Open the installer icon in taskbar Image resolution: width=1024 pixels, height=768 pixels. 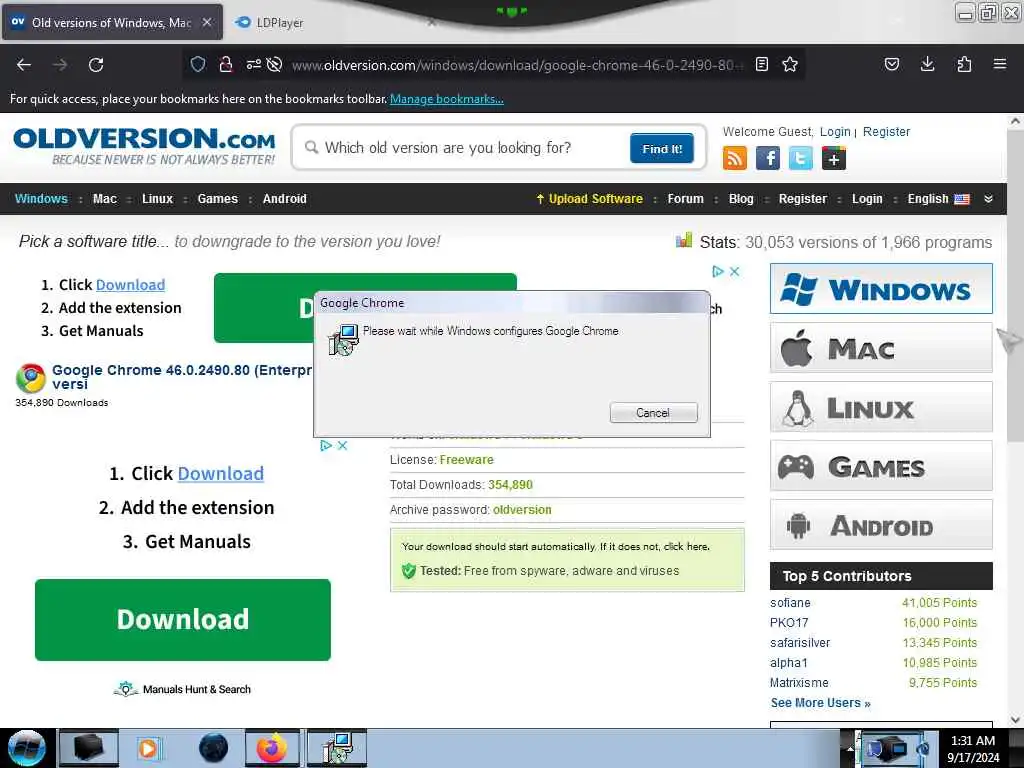tap(337, 748)
